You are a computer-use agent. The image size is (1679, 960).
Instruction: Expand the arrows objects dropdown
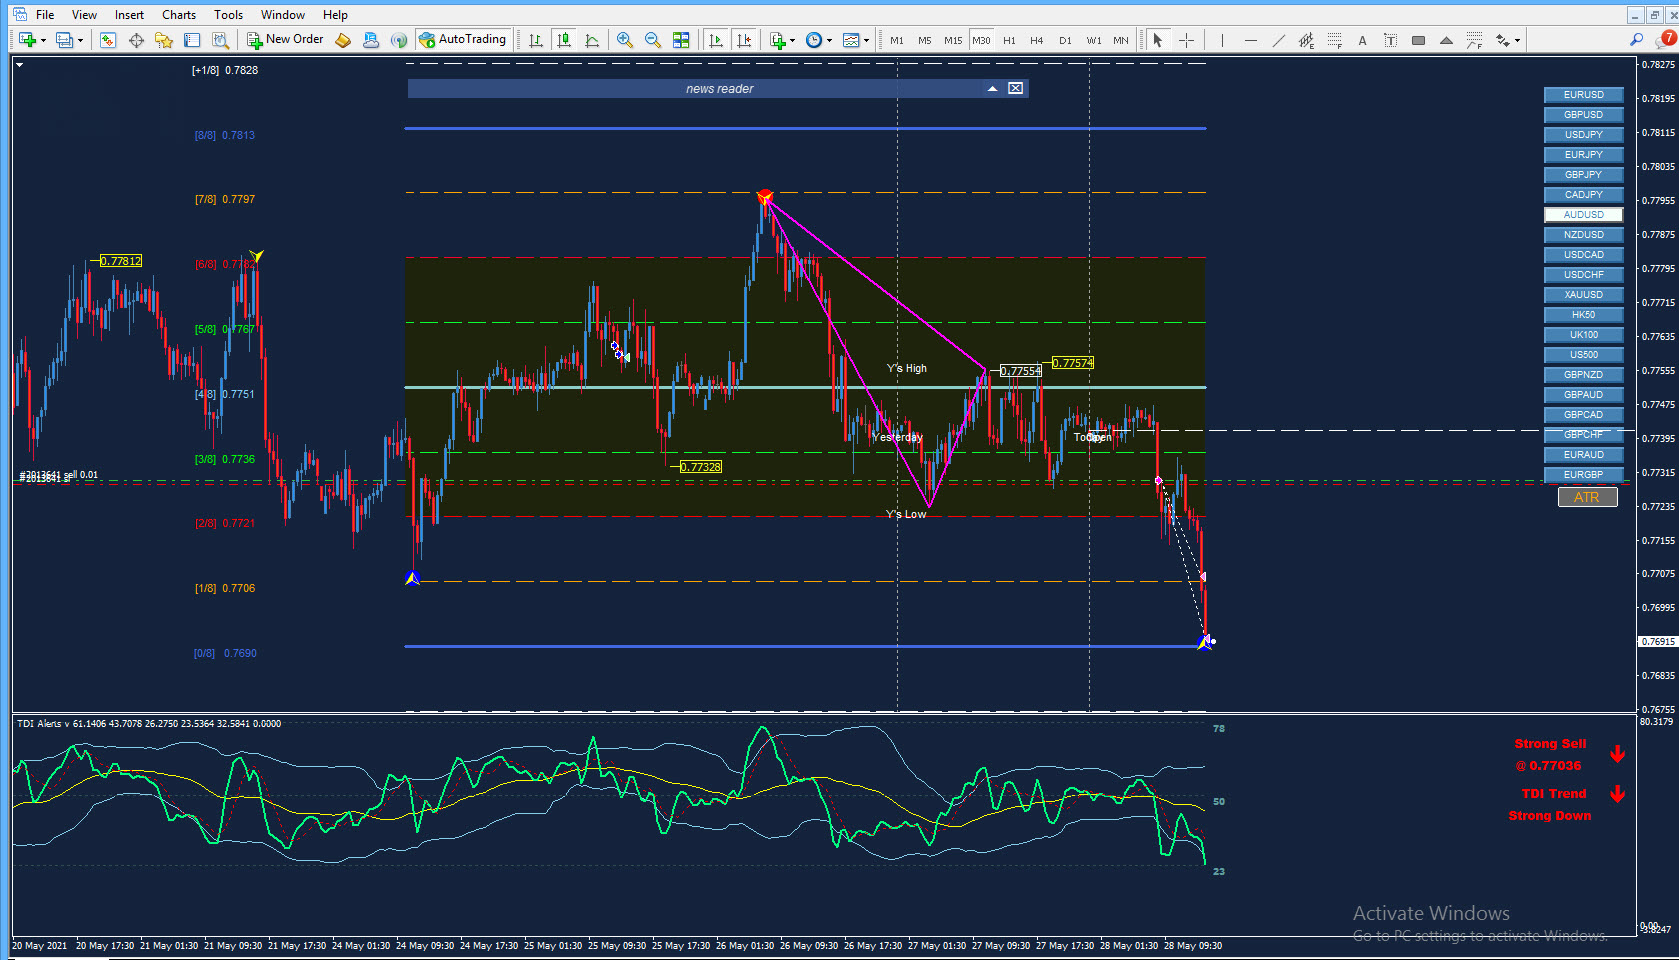pos(1517,41)
